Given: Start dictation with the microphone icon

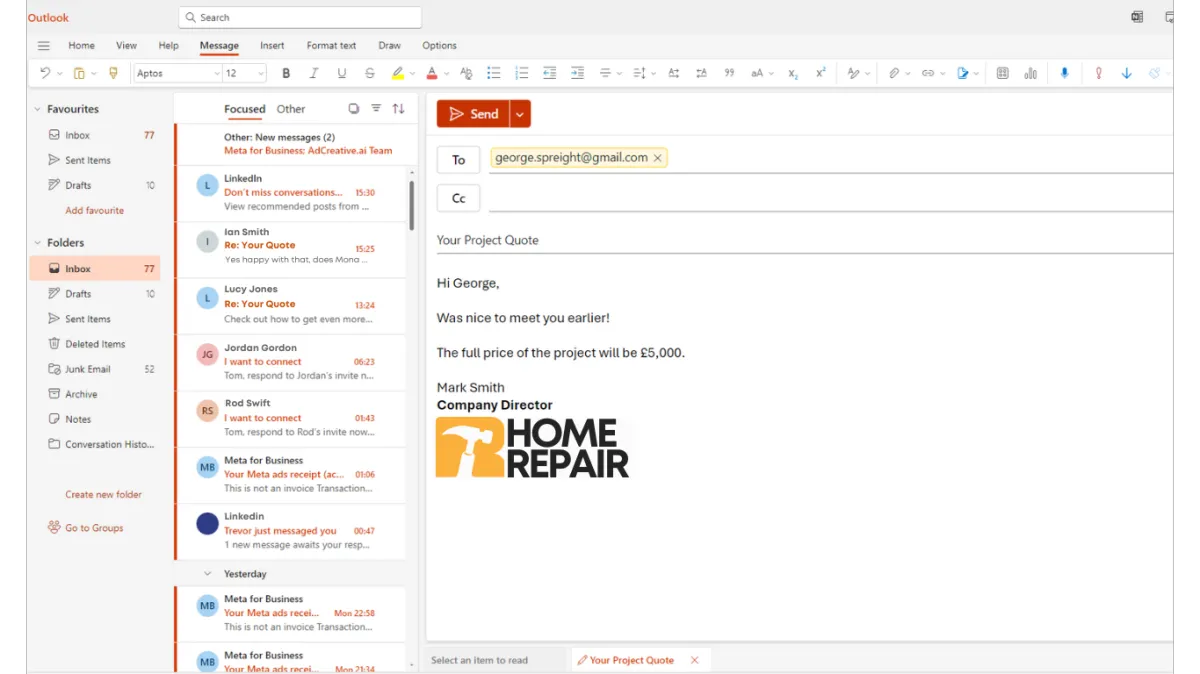Looking at the screenshot, I should (1064, 73).
